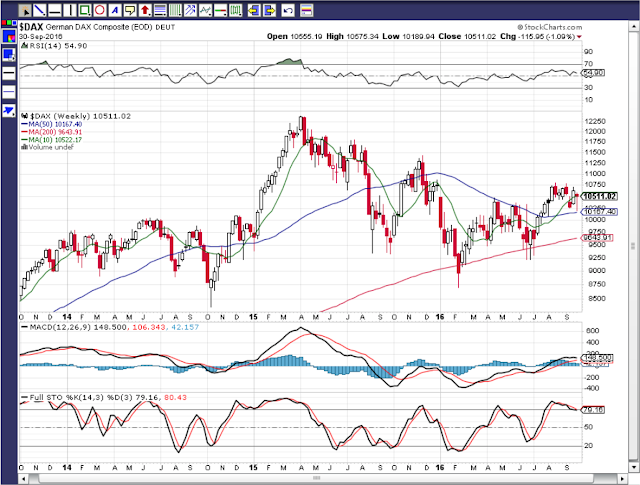Image resolution: width=640 pixels, height=485 pixels.
Task: Open the blue fill opacity options
Action: (x=9, y=55)
